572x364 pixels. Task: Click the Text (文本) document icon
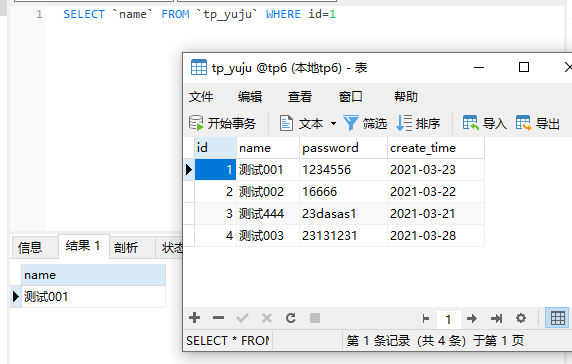click(286, 123)
